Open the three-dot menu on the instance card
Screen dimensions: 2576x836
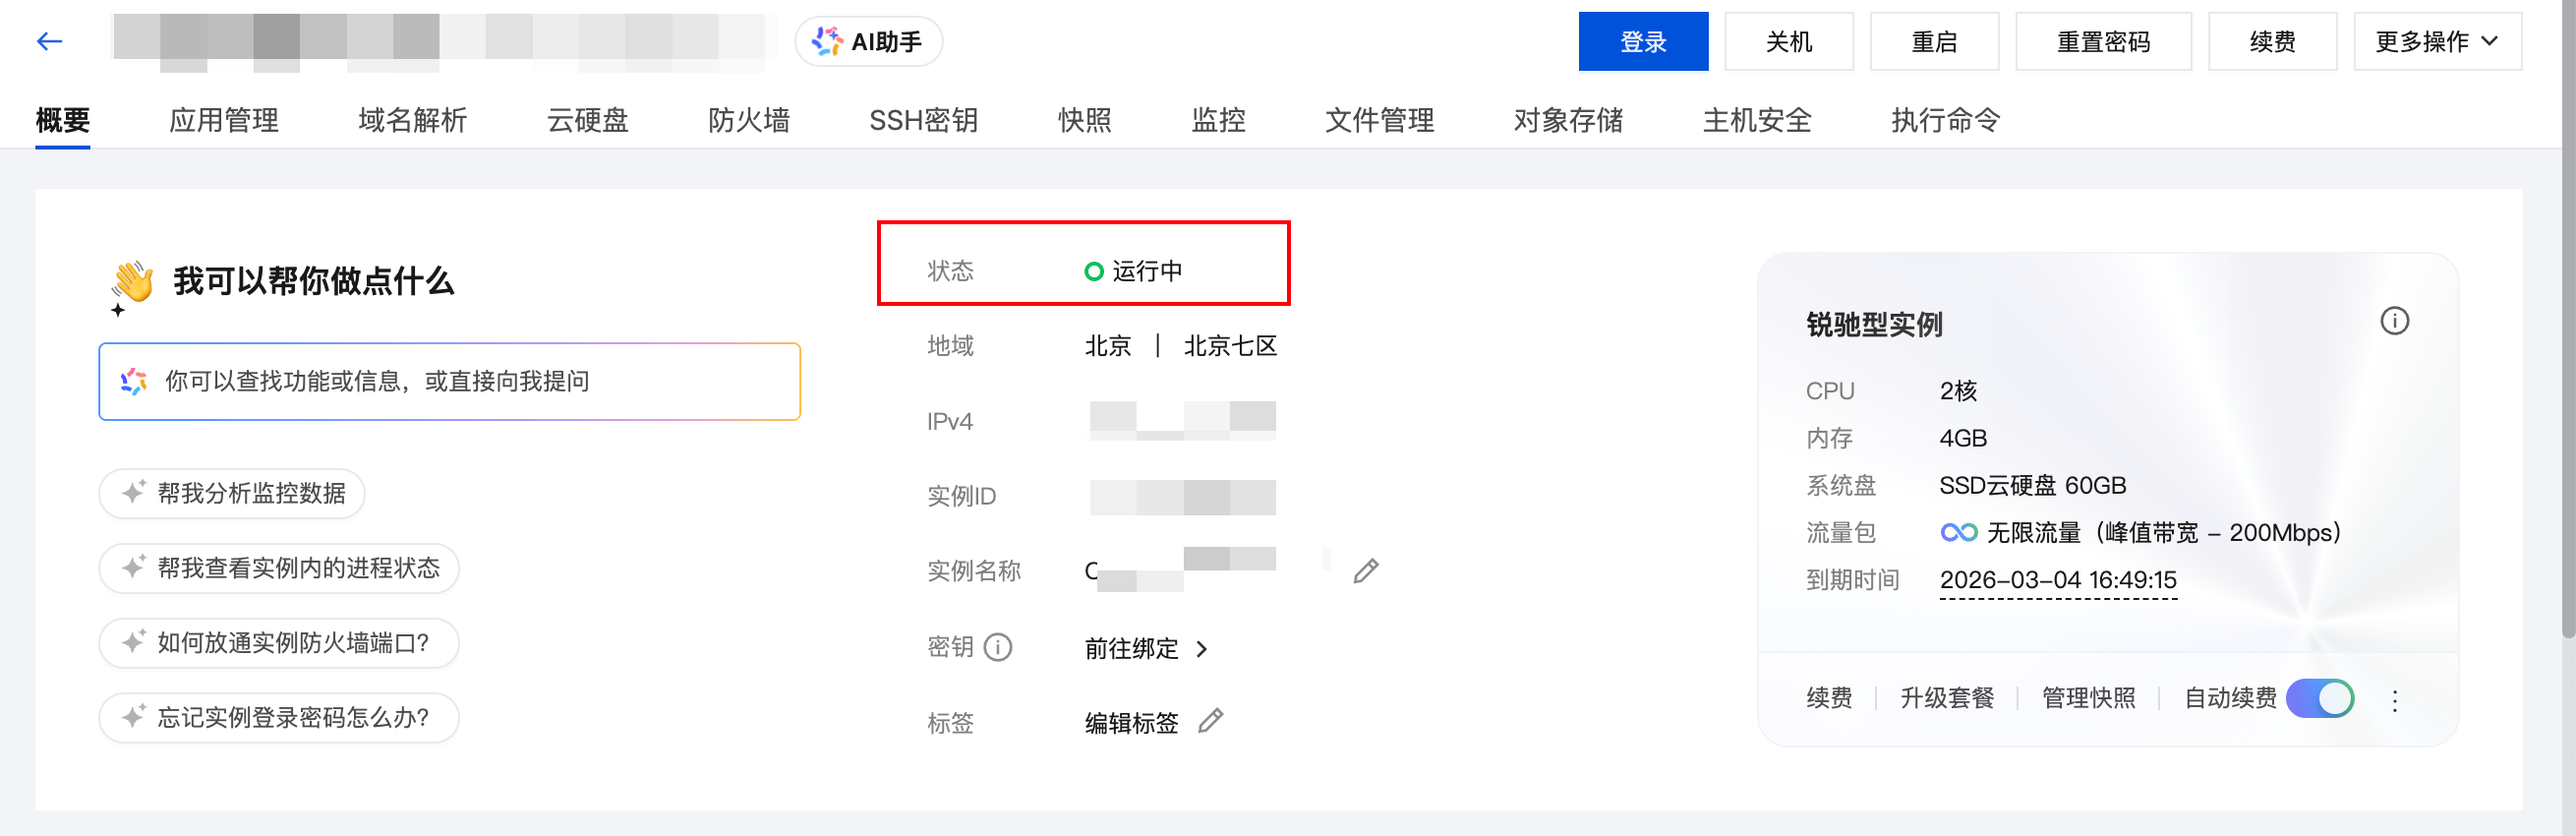click(2395, 699)
